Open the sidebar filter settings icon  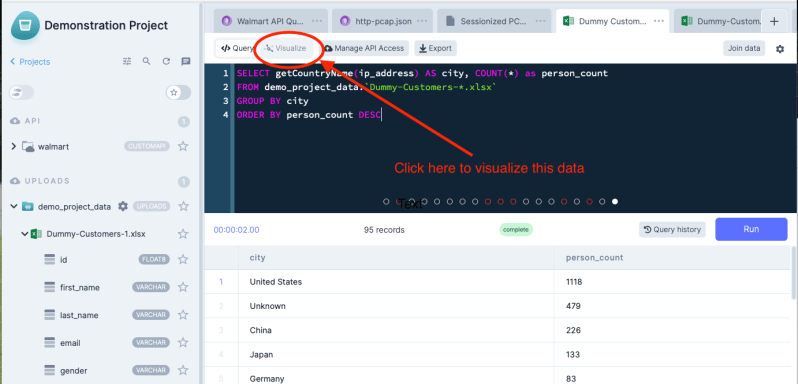click(x=127, y=62)
